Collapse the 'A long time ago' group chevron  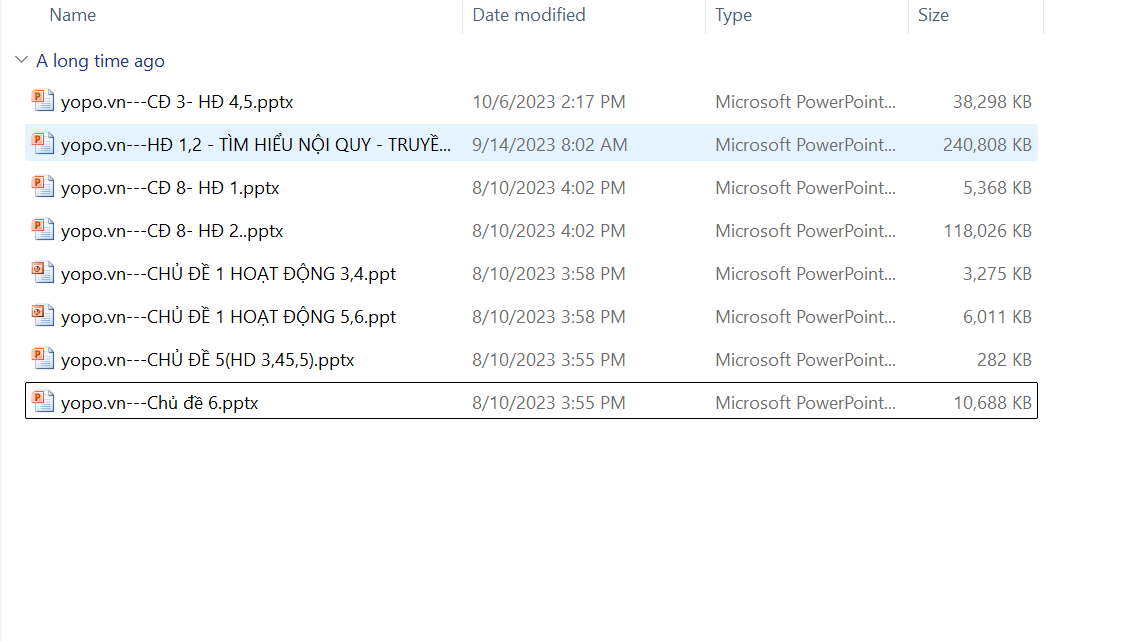click(21, 61)
